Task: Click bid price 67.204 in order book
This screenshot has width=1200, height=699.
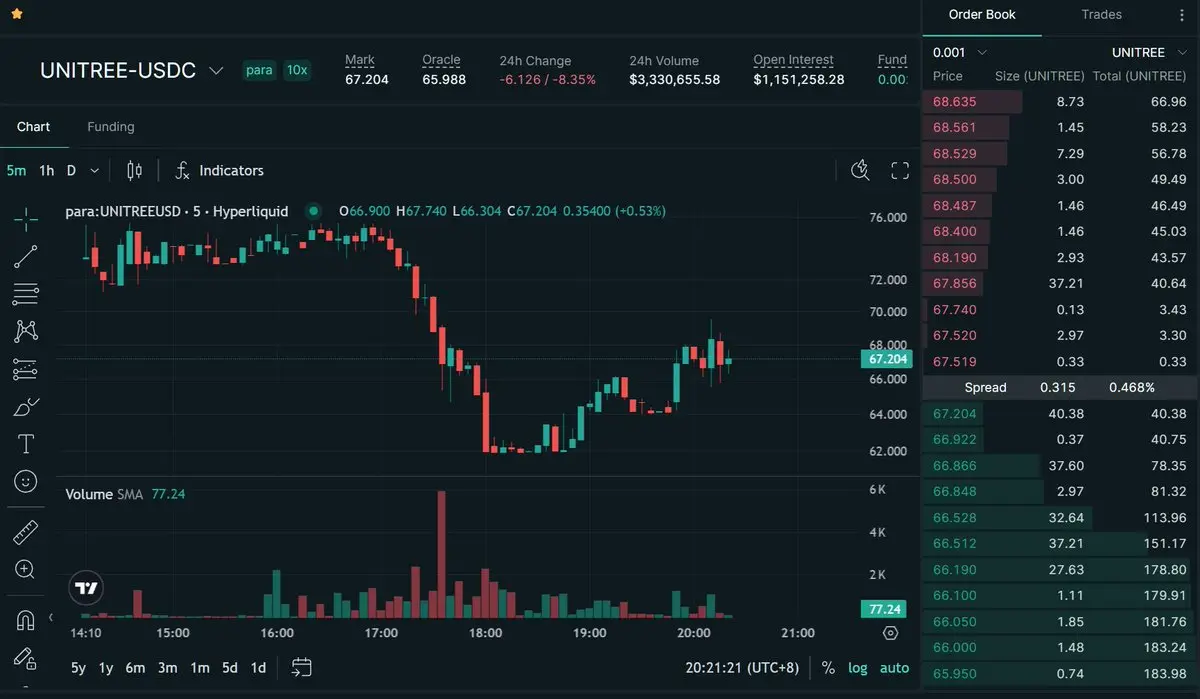Action: tap(954, 413)
